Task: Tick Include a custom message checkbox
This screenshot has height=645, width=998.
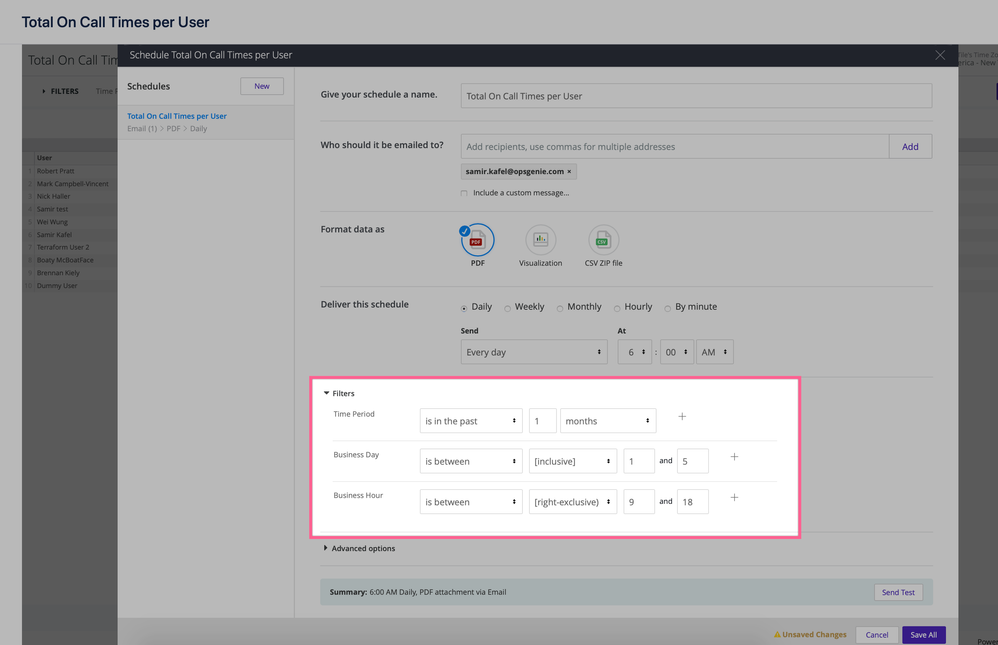Action: tap(464, 193)
